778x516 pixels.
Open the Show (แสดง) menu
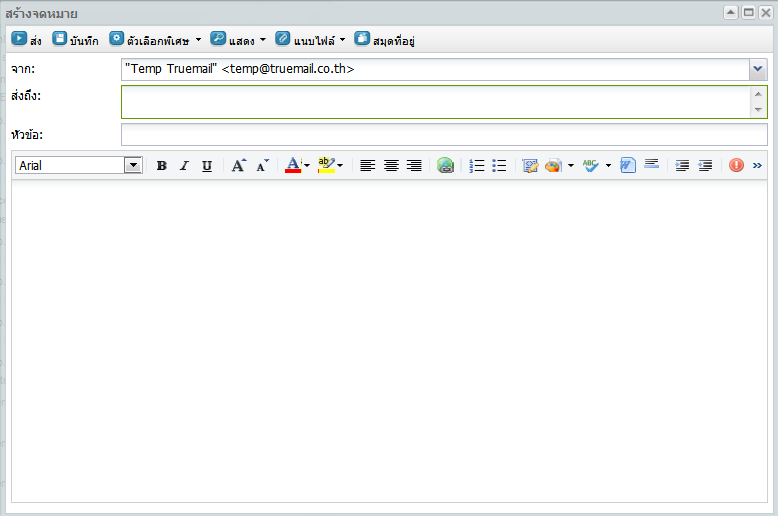tap(238, 40)
